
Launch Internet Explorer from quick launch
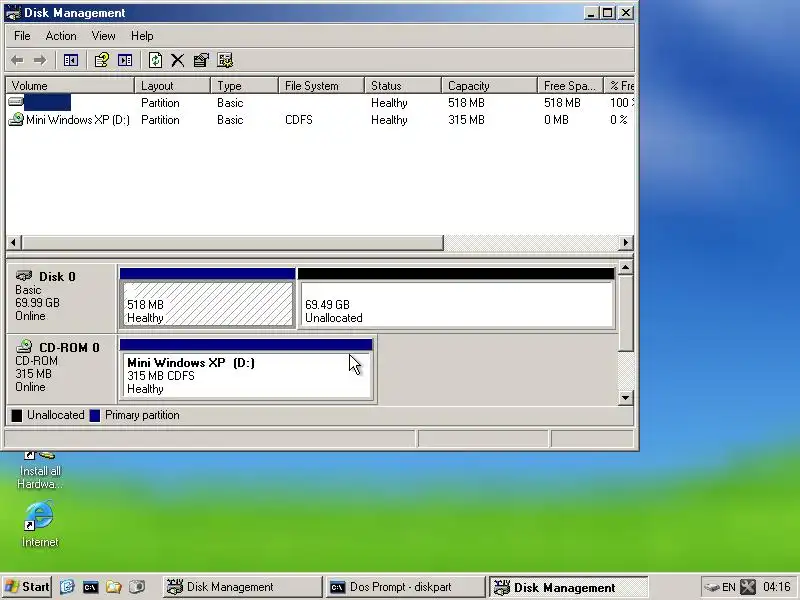pyautogui.click(x=67, y=587)
